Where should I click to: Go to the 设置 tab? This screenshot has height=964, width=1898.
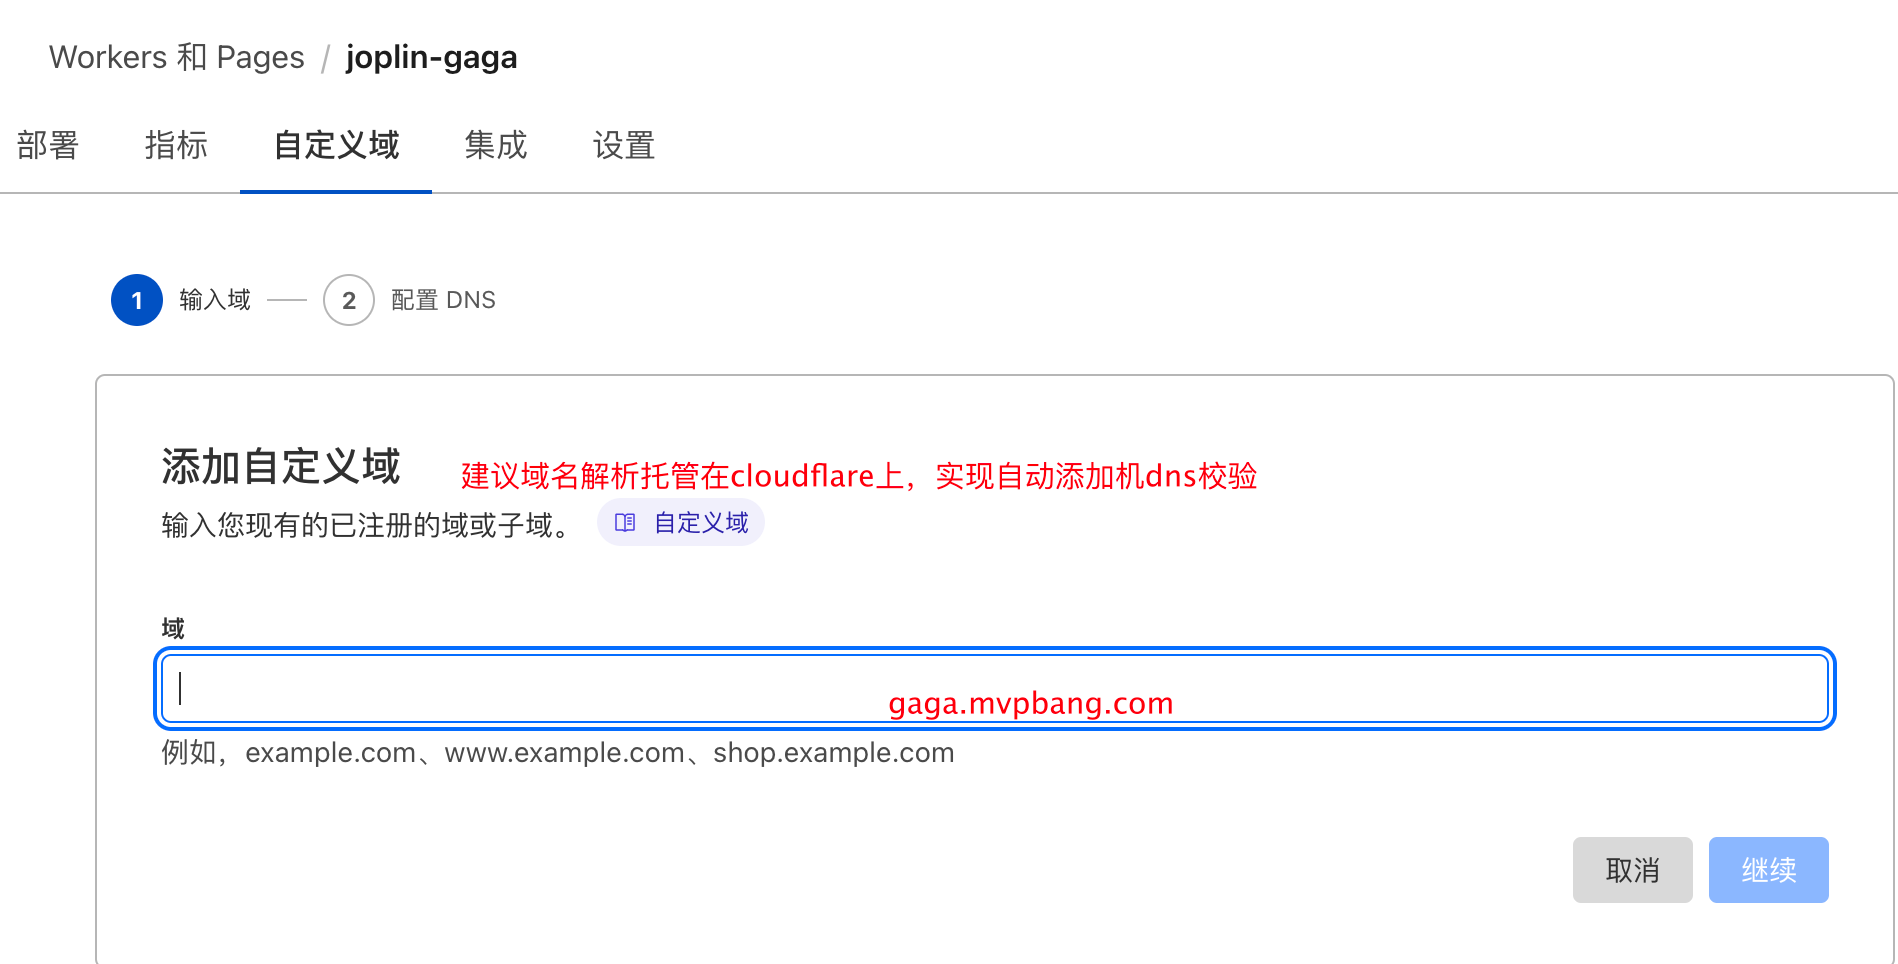(x=623, y=146)
